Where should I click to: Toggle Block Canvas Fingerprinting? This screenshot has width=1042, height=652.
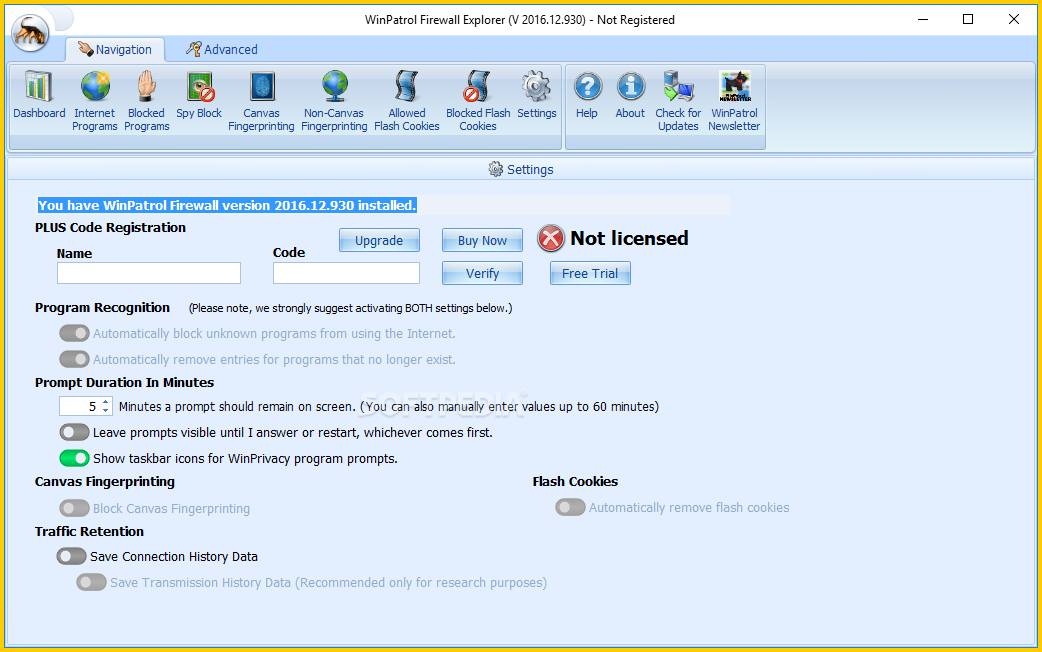click(74, 508)
